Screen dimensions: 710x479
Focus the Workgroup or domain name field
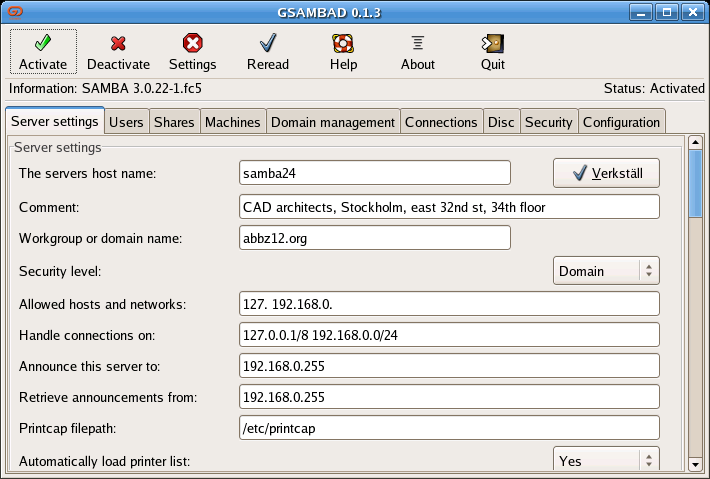(x=375, y=238)
